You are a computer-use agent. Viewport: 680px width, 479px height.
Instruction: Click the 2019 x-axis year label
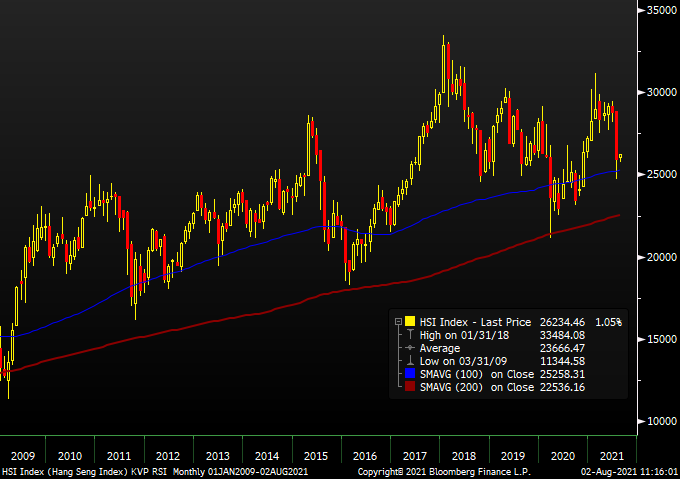point(513,456)
